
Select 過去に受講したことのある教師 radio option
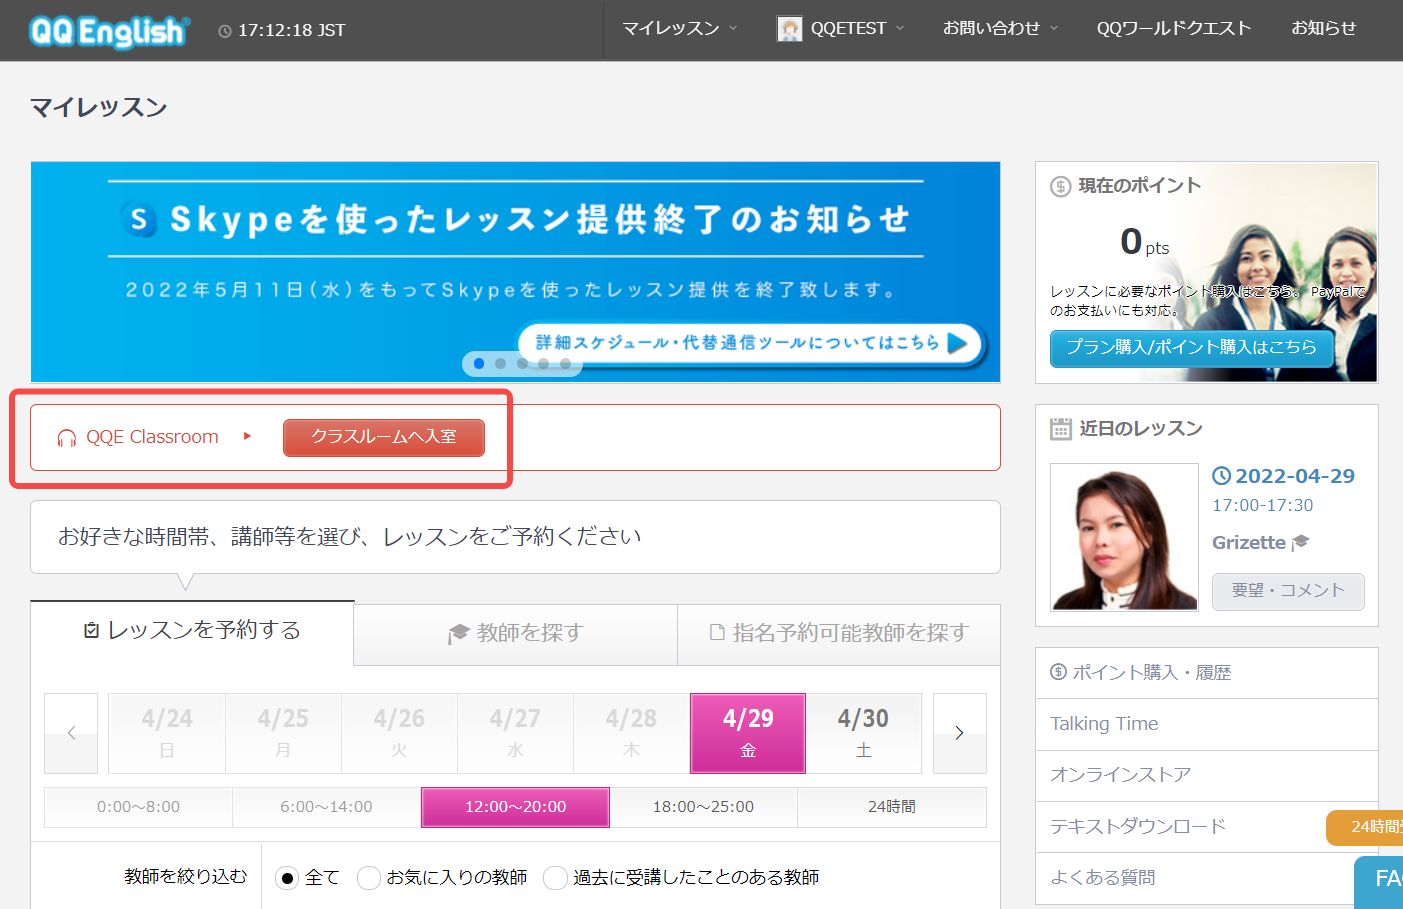click(x=555, y=878)
